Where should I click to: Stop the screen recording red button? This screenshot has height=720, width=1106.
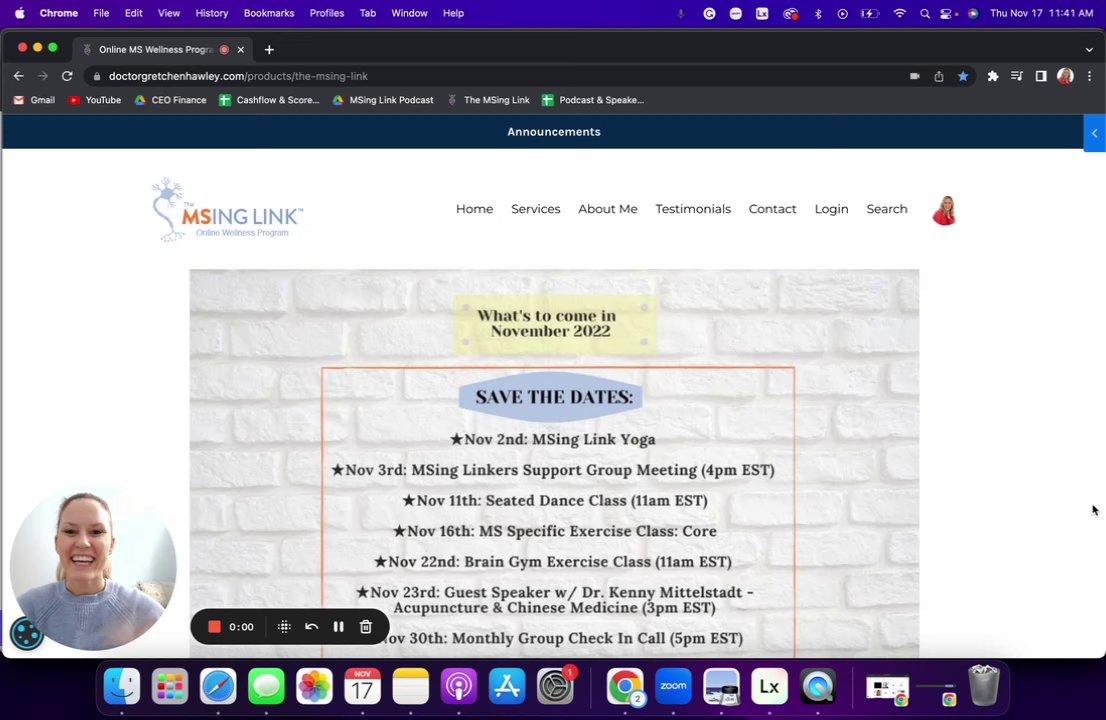click(214, 626)
